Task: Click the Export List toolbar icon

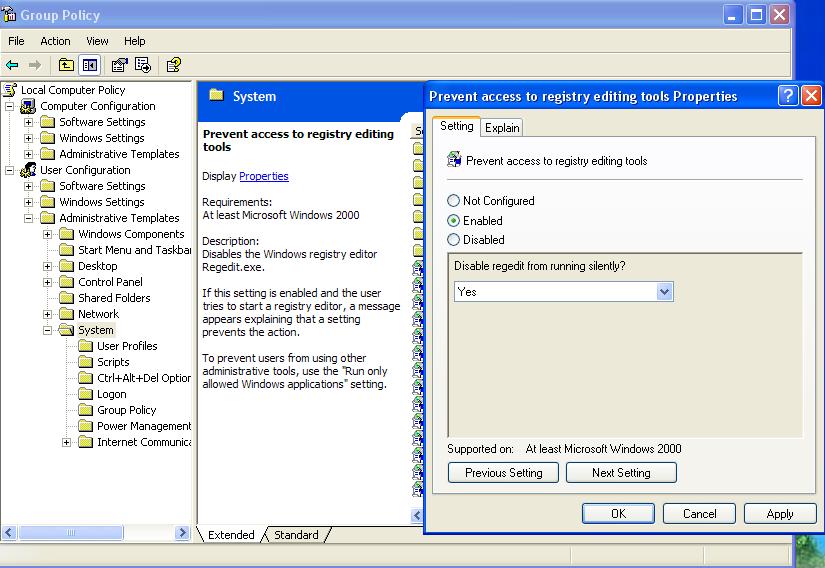Action: coord(143,65)
